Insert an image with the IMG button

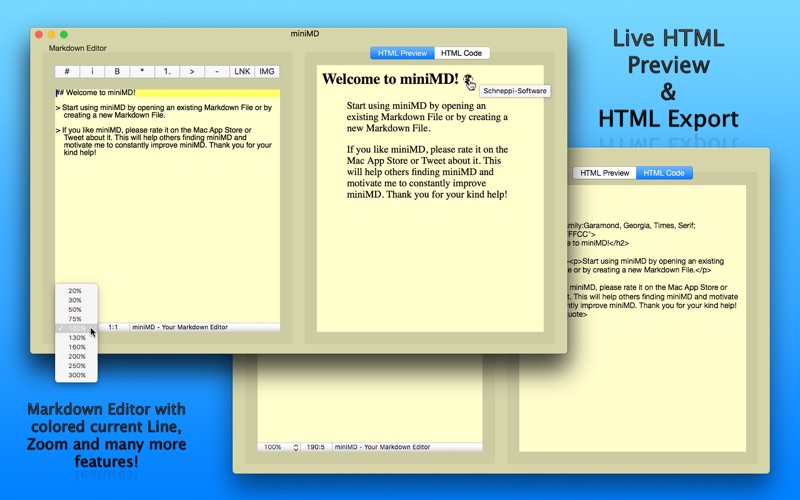[267, 71]
